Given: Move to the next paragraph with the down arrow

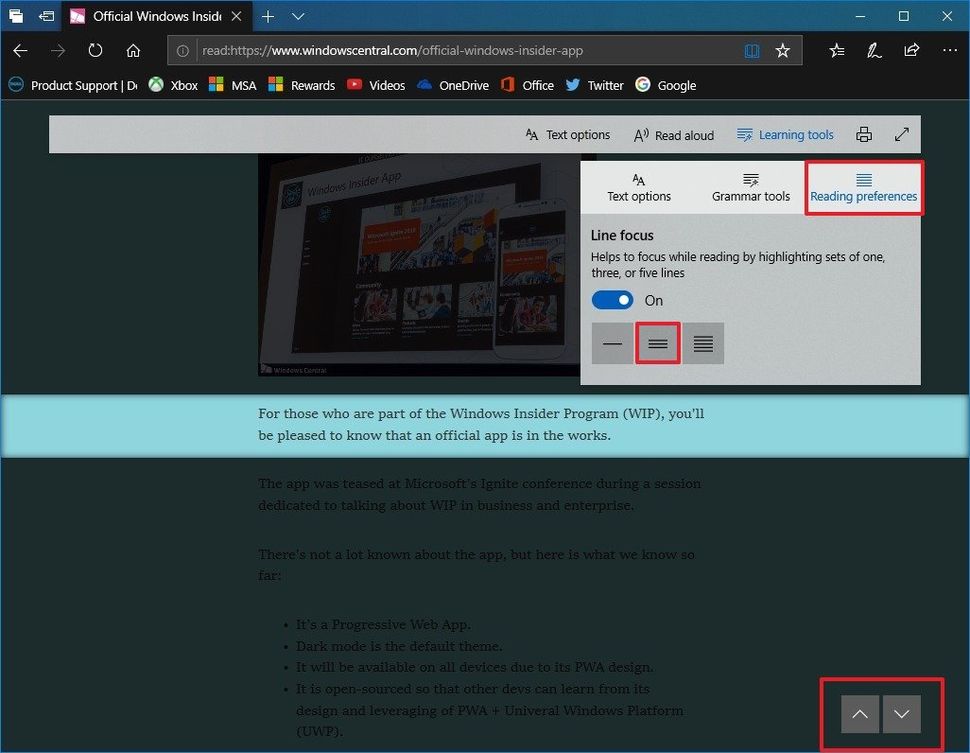Looking at the screenshot, I should [x=903, y=714].
